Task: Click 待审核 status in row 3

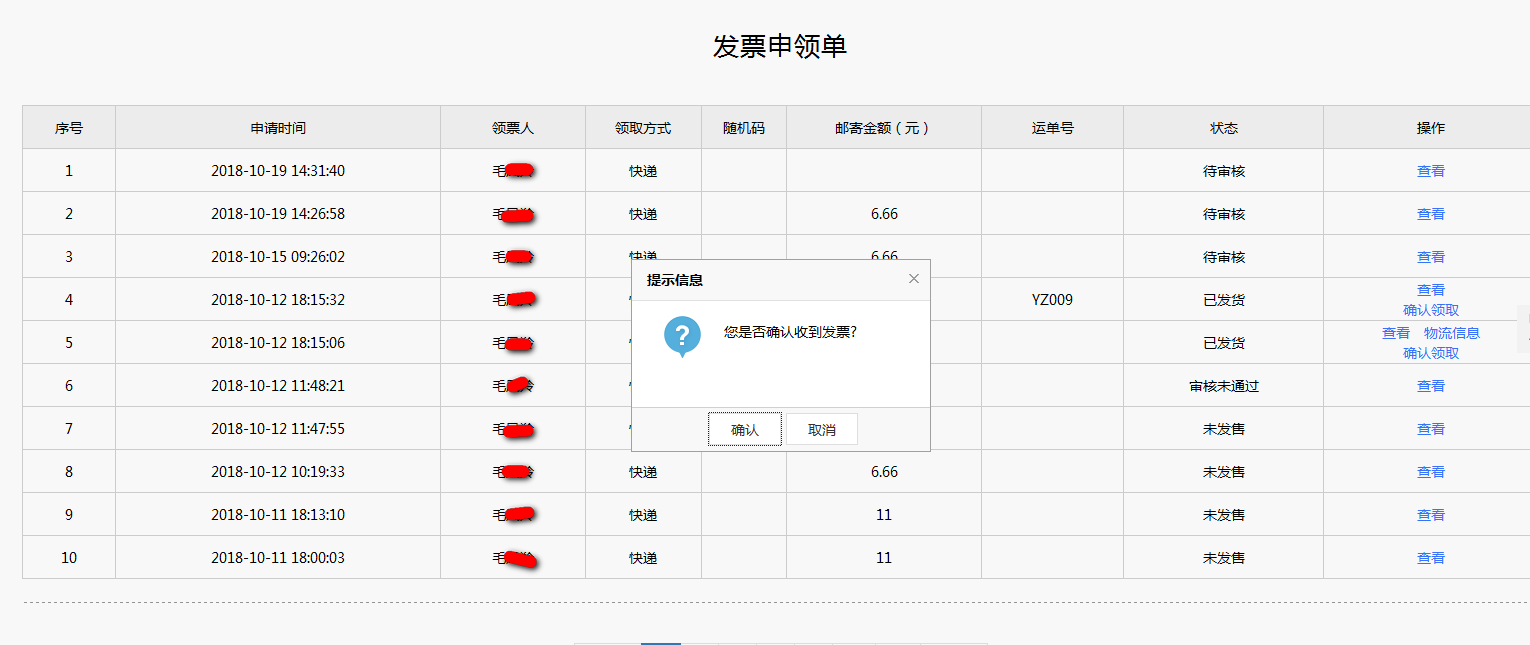Action: coord(1224,257)
